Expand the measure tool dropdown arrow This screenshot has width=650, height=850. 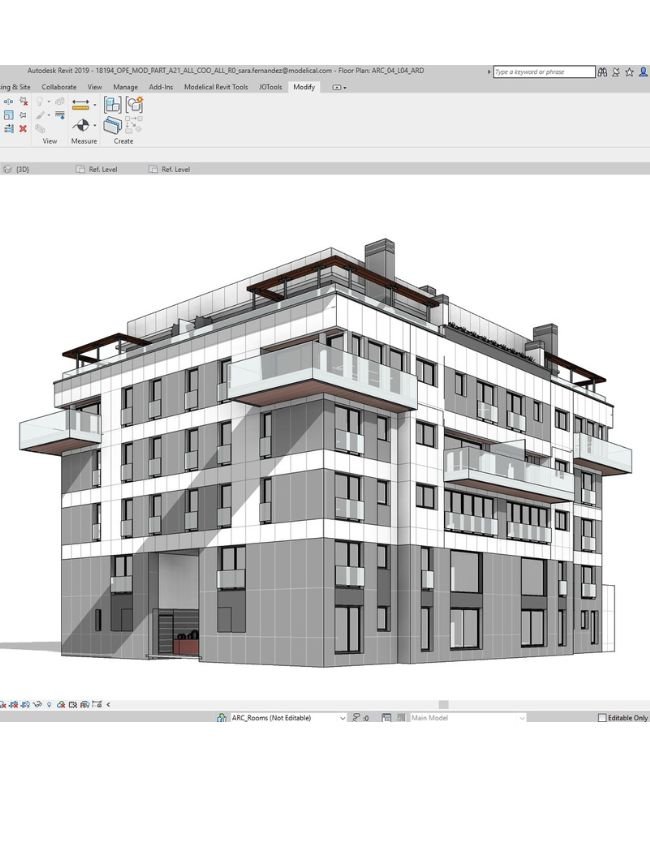[95, 105]
